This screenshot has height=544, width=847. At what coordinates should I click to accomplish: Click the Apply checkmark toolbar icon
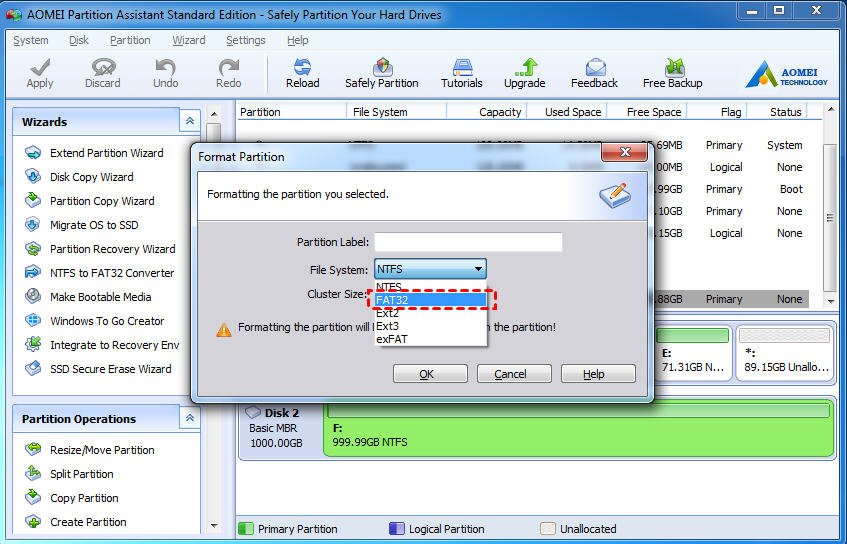coord(40,73)
